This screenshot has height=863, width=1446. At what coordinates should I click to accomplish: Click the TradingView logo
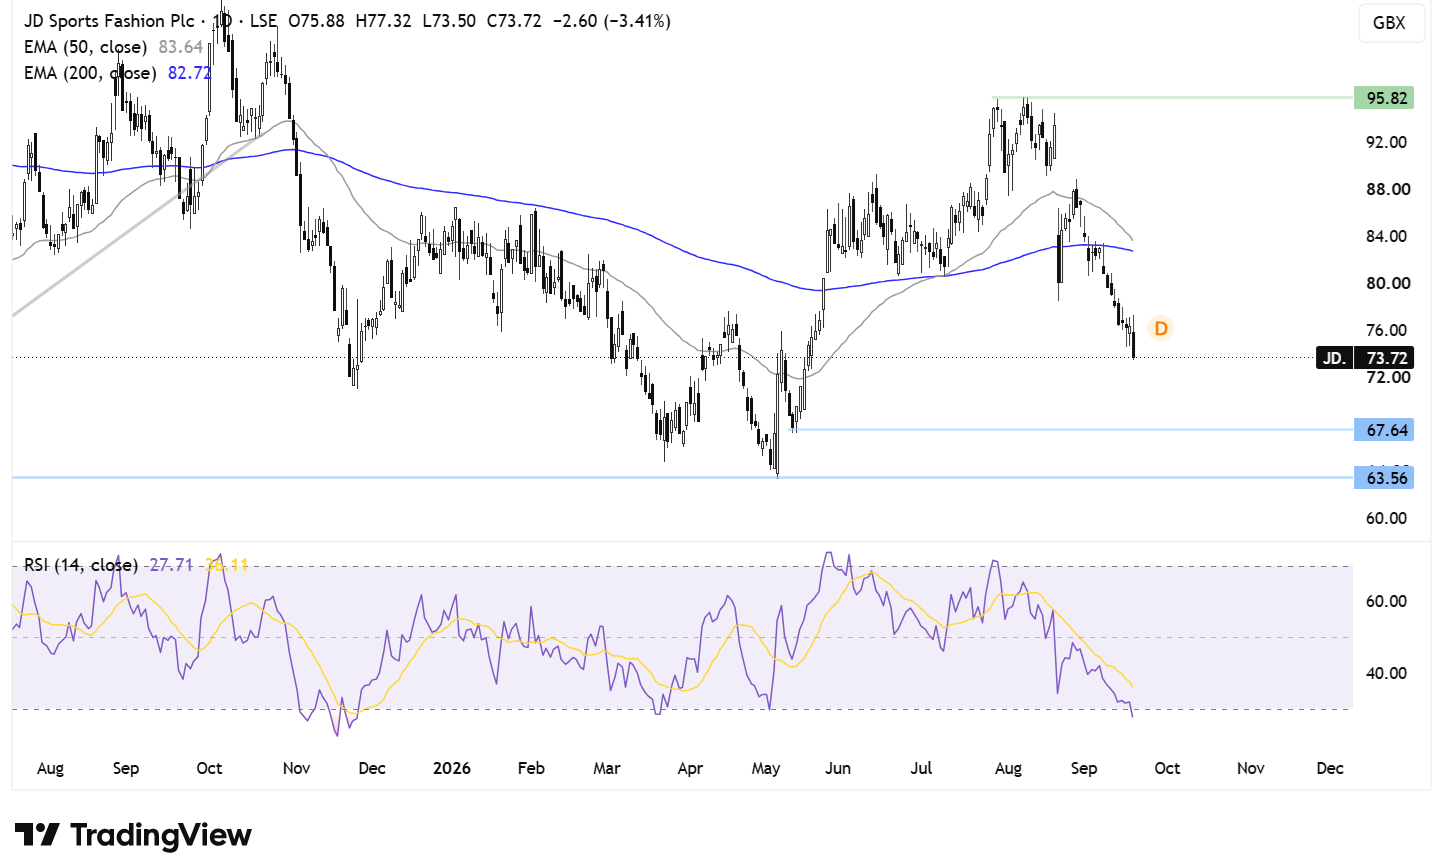[x=133, y=835]
